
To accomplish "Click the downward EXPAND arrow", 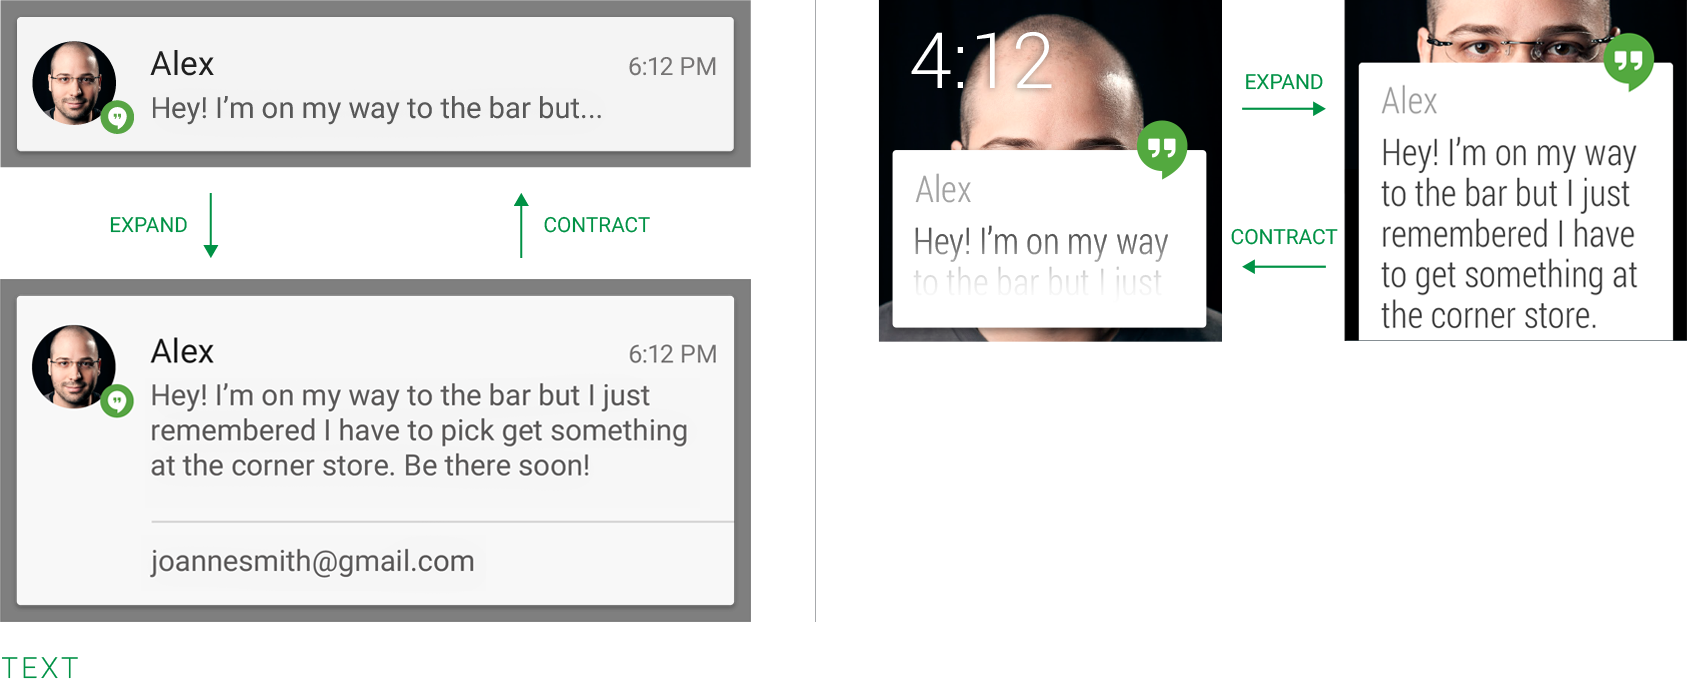I will click(211, 225).
